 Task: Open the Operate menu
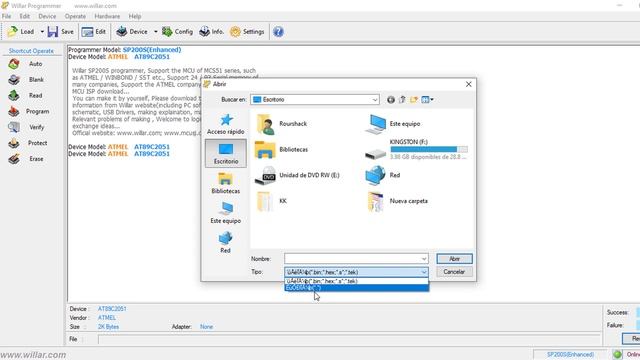[x=75, y=16]
